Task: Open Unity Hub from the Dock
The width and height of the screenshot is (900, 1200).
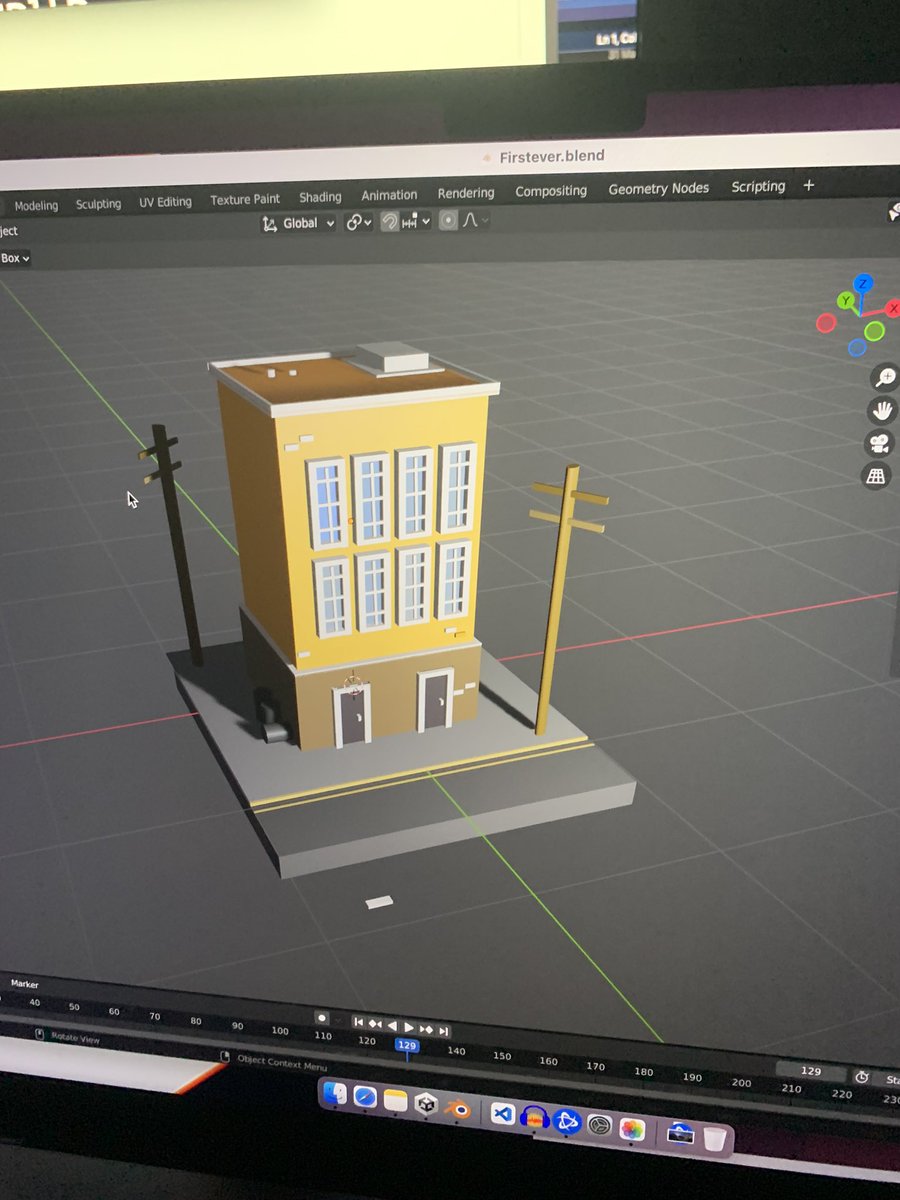Action: tap(427, 1105)
